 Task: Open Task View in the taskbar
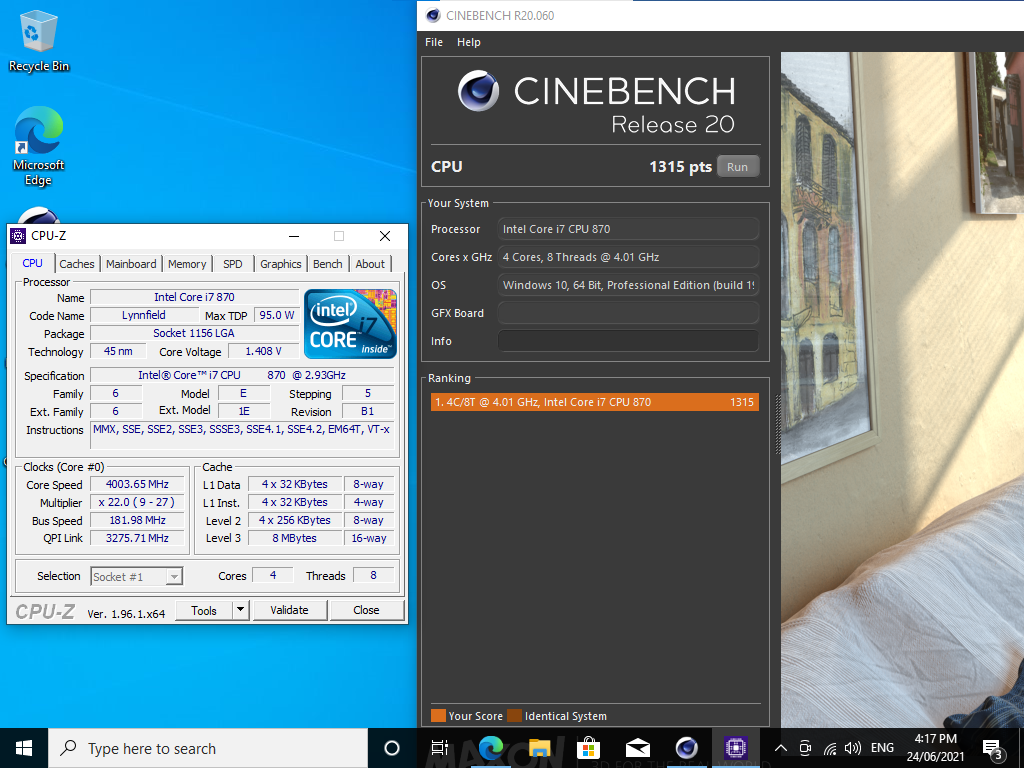(440, 748)
